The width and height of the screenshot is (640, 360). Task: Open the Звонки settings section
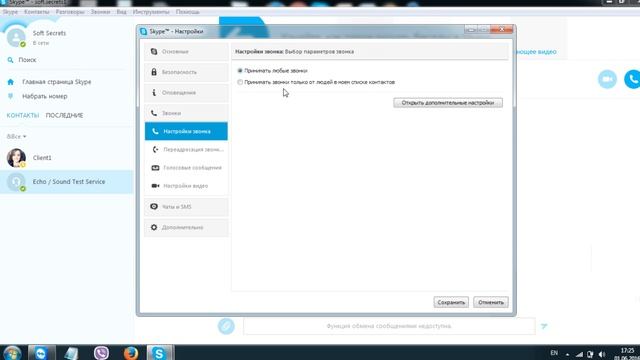[186, 113]
